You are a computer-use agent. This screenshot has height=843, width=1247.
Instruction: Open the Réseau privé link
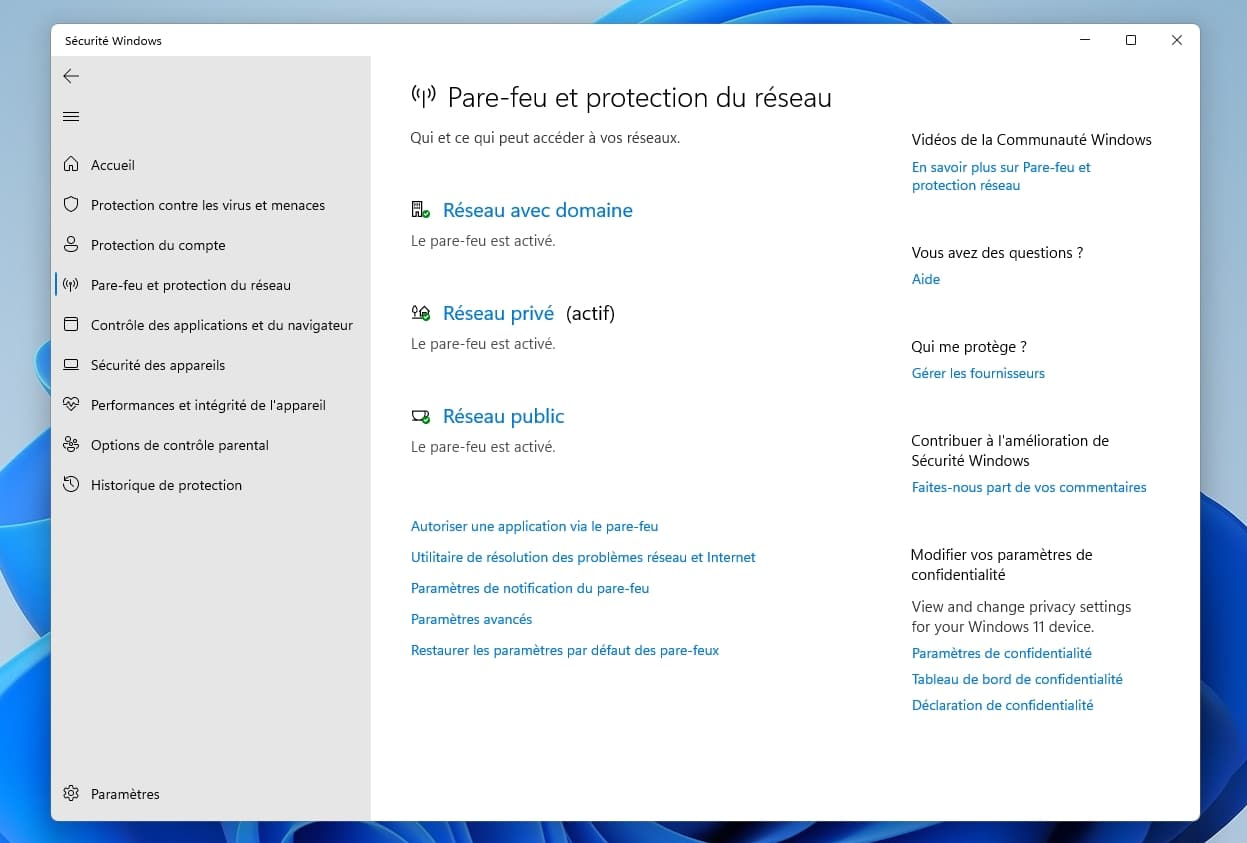tap(498, 313)
